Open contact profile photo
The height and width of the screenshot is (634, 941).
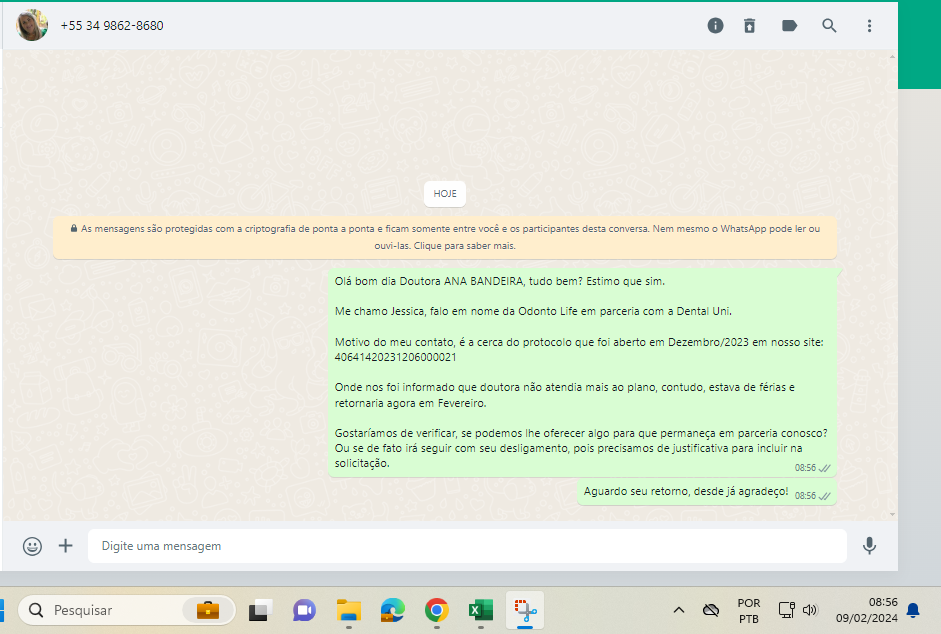point(32,25)
